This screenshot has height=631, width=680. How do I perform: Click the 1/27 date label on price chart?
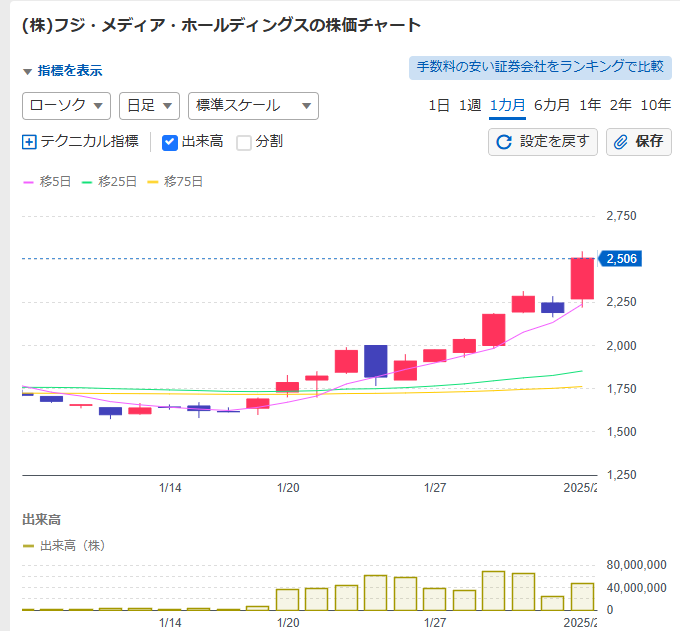tap(435, 488)
